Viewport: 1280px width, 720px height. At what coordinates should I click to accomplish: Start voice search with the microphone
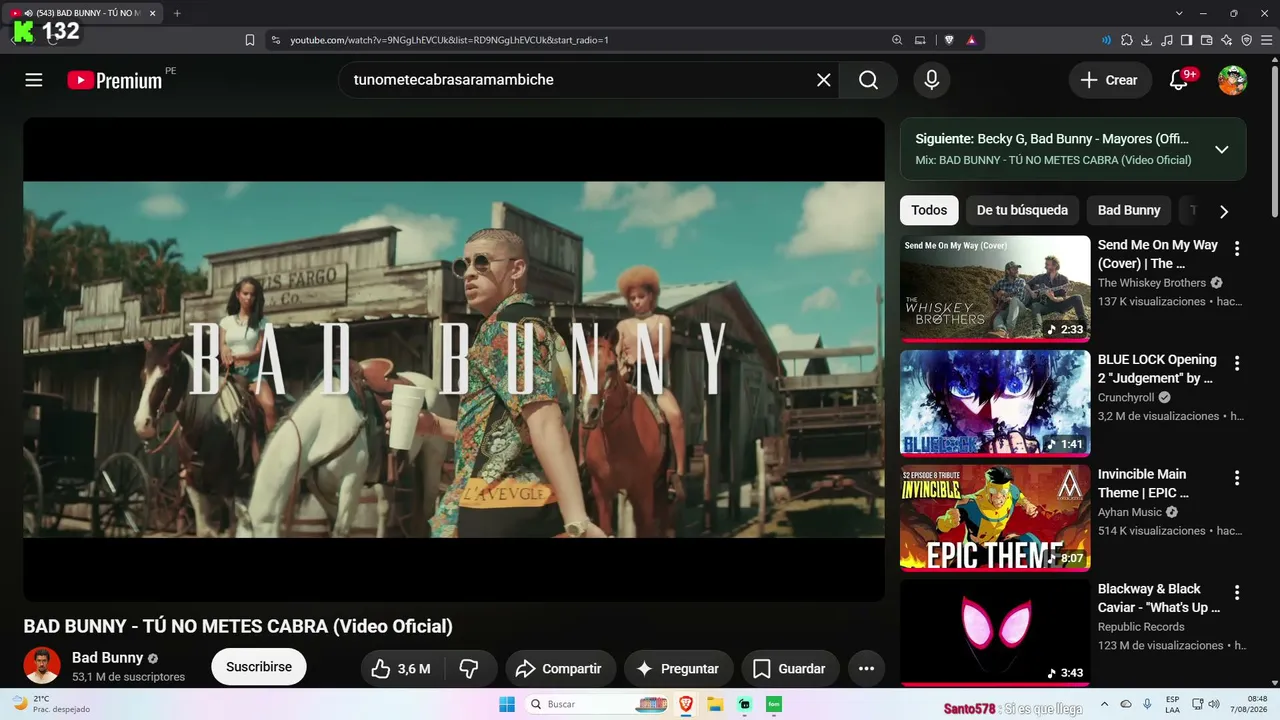coord(932,80)
